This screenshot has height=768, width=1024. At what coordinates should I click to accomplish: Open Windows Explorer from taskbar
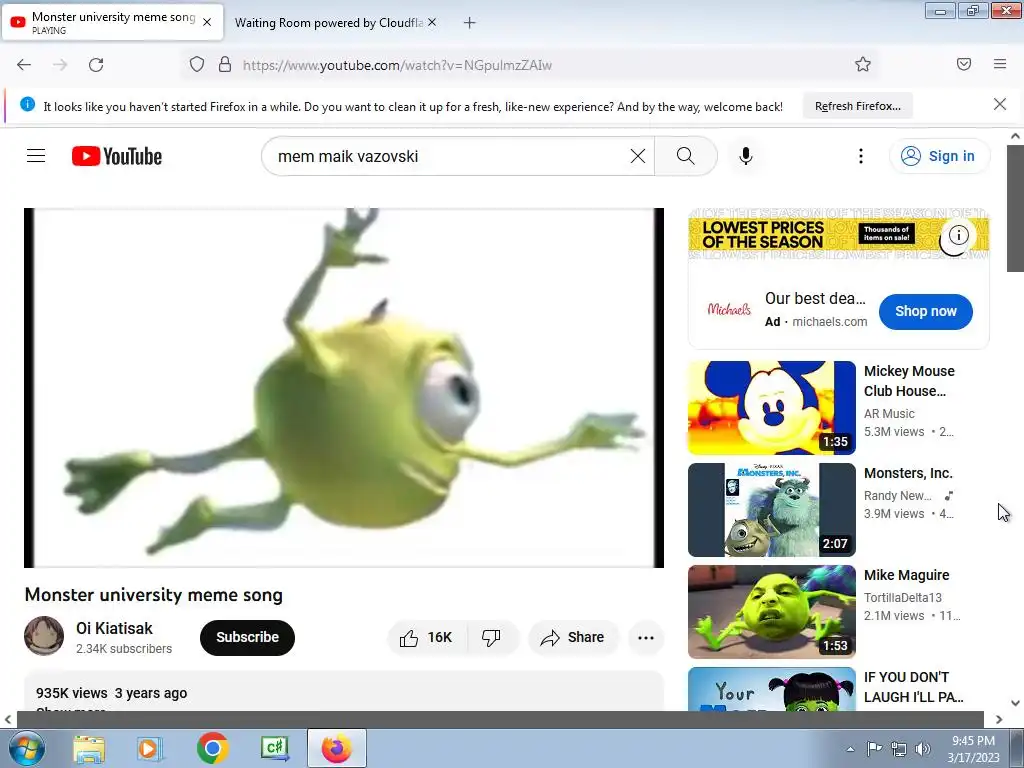click(x=89, y=748)
